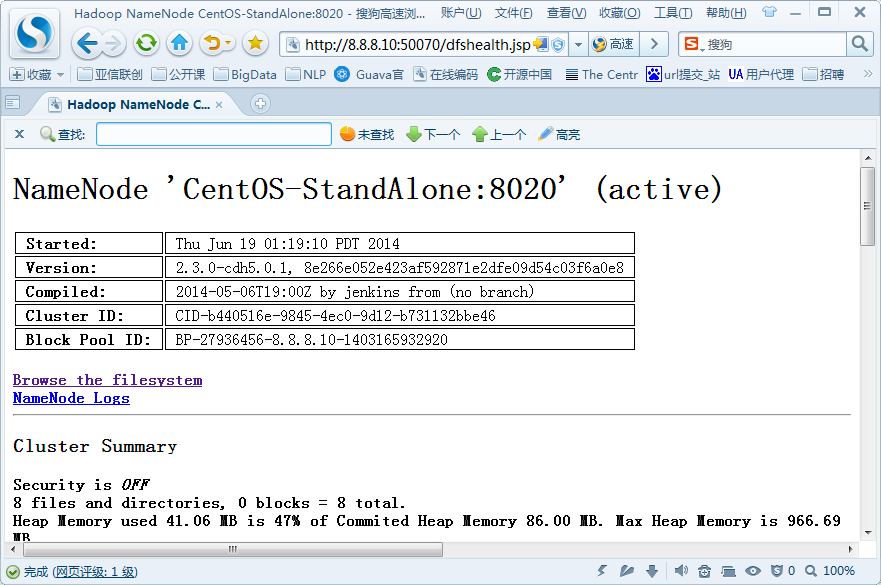Open the 招聘 bookmark folder
The width and height of the screenshot is (881, 585).
(824, 74)
